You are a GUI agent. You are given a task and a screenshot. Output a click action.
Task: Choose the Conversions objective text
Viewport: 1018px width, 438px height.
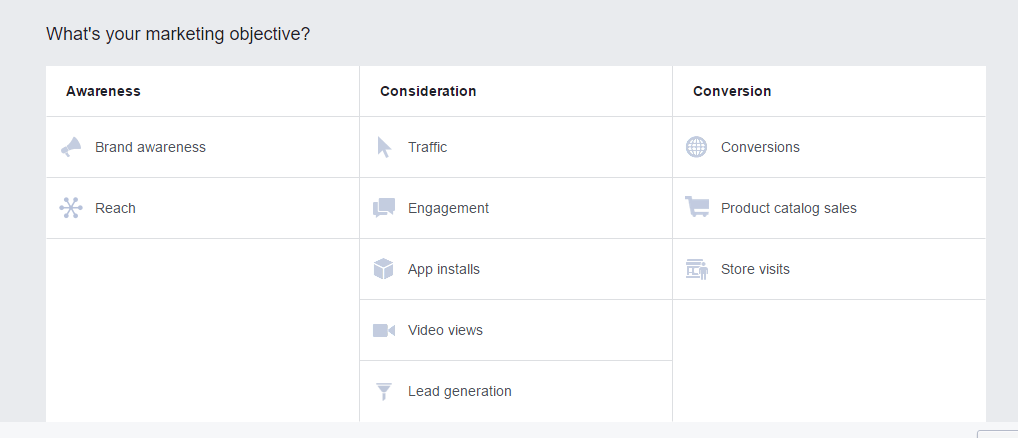(x=760, y=147)
